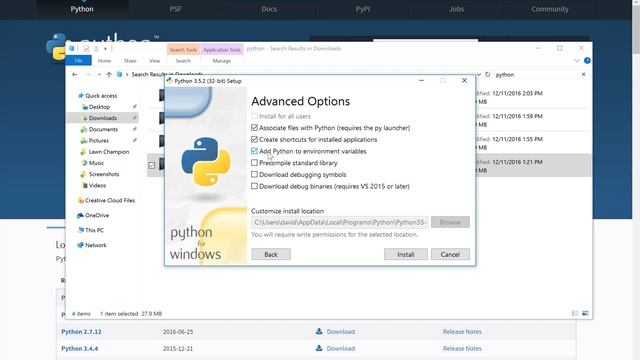The height and width of the screenshot is (360, 640).
Task: Uncheck Create shortcuts for installed applications
Action: tap(254, 139)
